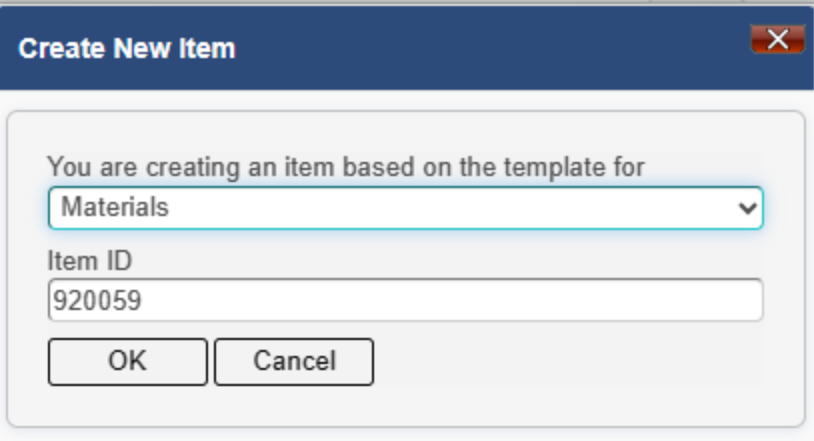Click the dialog's blue title bar
The width and height of the screenshot is (814, 441).
click(407, 48)
